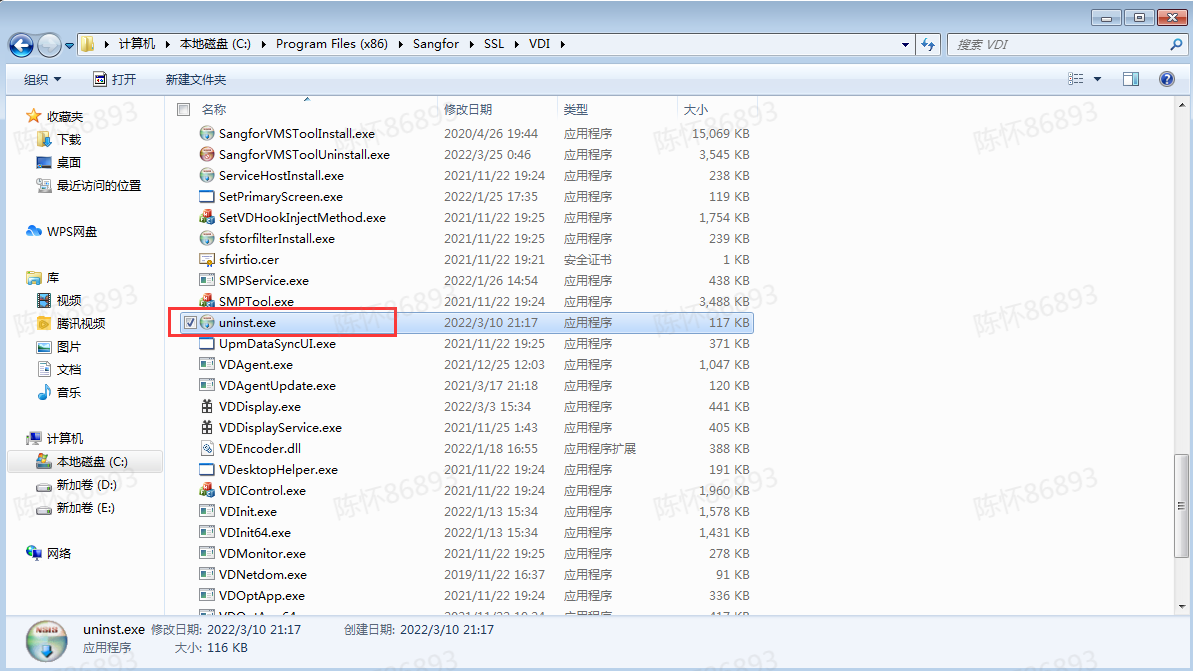Sort by the 名称 column header
The height and width of the screenshot is (671, 1193).
214,110
